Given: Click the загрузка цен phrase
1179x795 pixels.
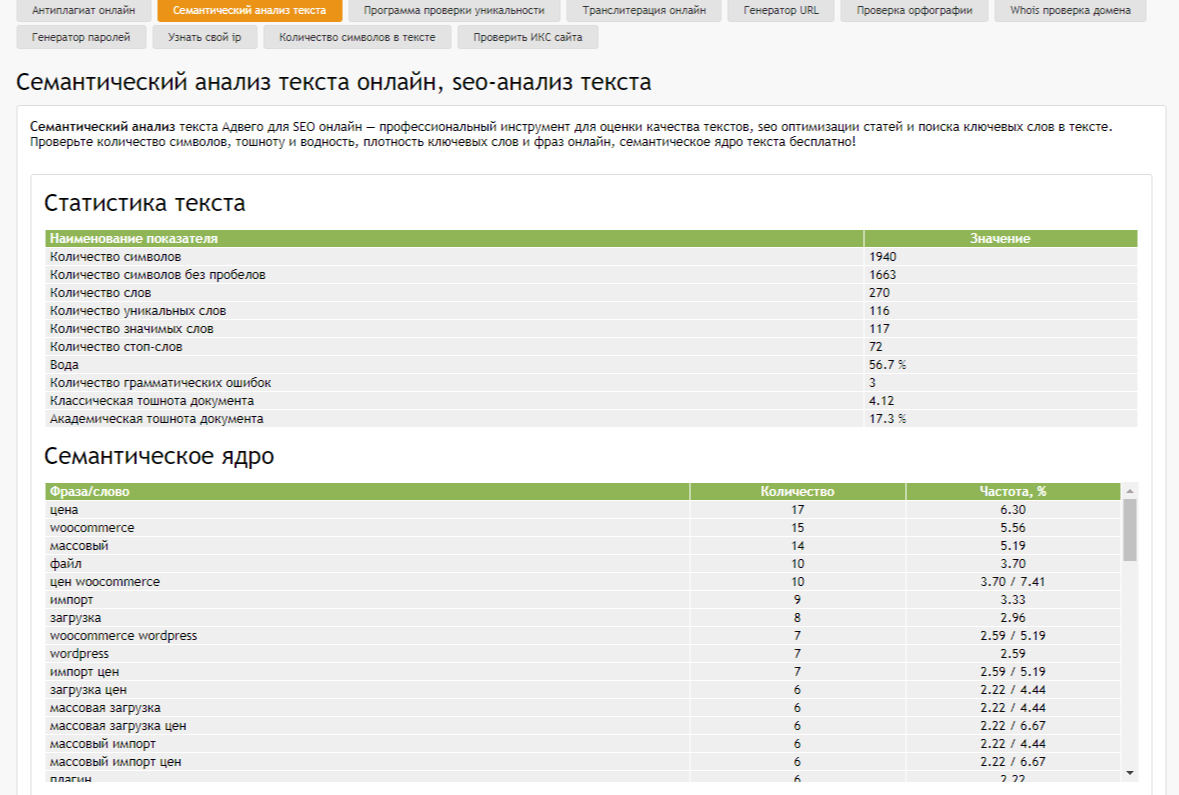Looking at the screenshot, I should [x=88, y=690].
